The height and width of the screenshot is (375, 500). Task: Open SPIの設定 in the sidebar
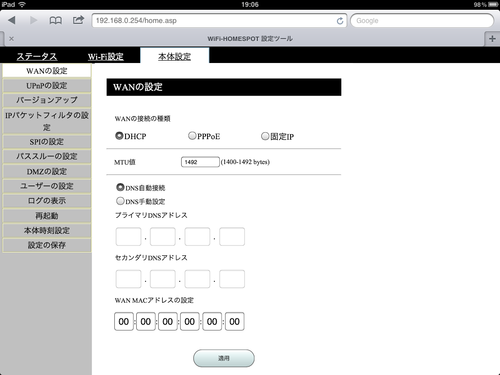click(x=47, y=142)
